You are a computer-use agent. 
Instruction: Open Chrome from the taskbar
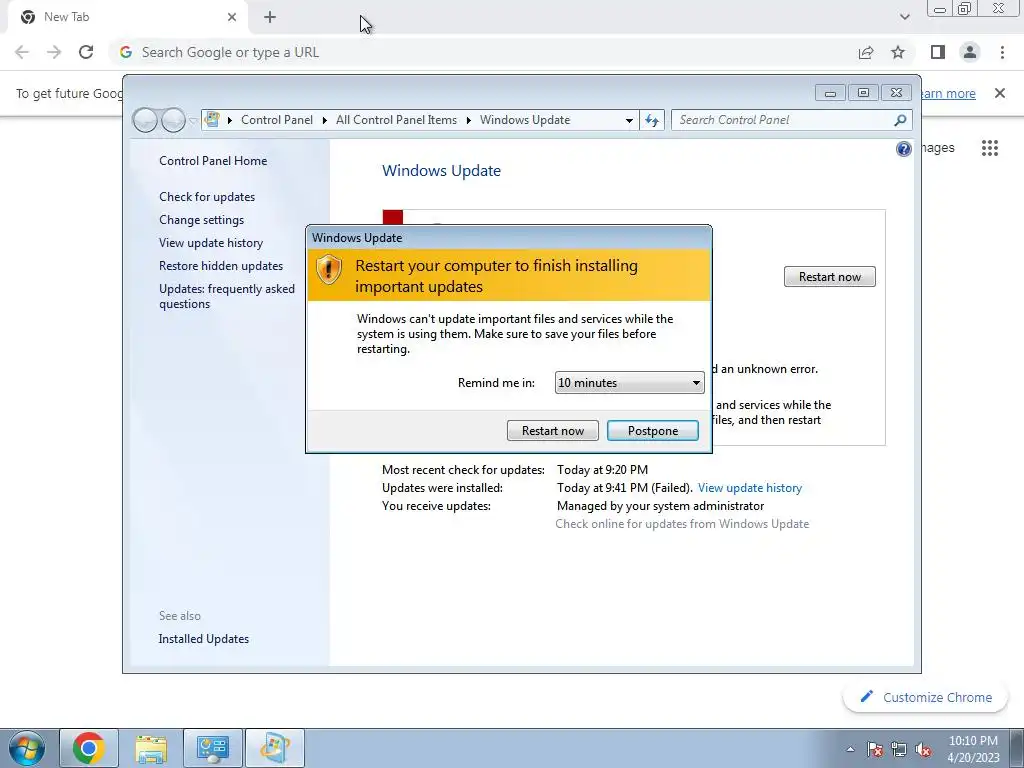89,748
